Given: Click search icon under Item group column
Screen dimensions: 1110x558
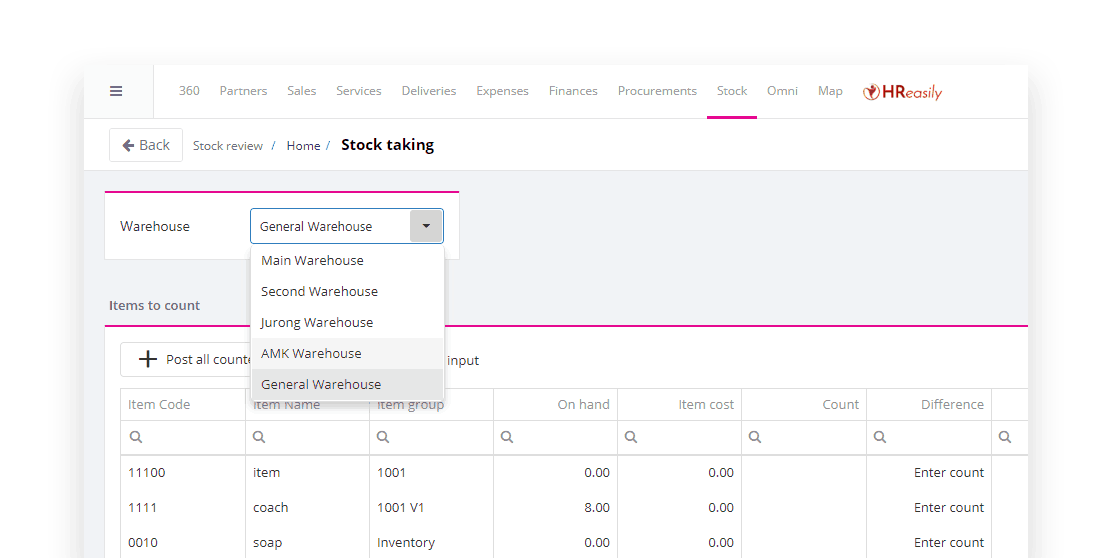Looking at the screenshot, I should click(383, 438).
